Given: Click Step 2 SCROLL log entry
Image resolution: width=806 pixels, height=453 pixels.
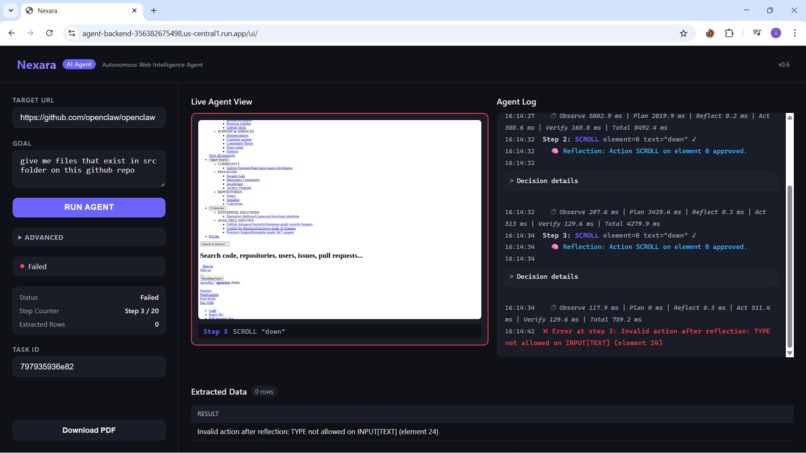Looking at the screenshot, I should (619, 139).
